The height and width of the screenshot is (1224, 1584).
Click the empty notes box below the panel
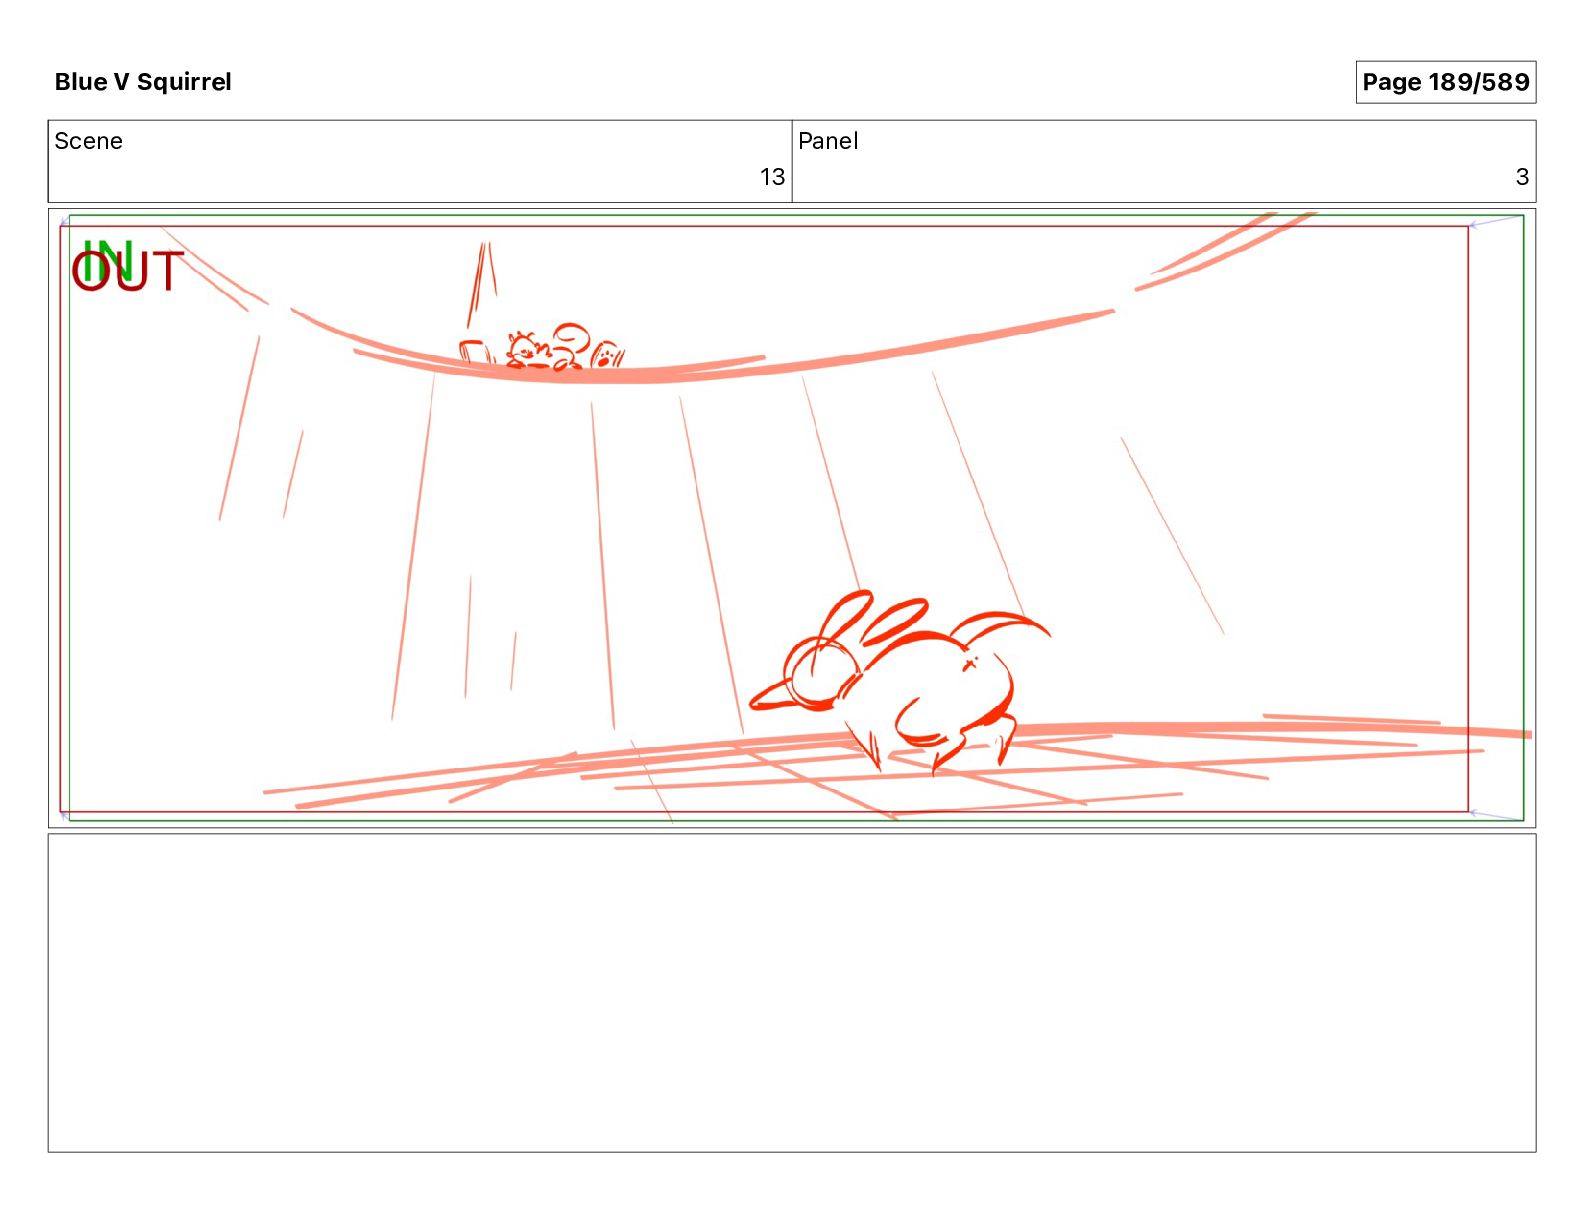coord(792,993)
